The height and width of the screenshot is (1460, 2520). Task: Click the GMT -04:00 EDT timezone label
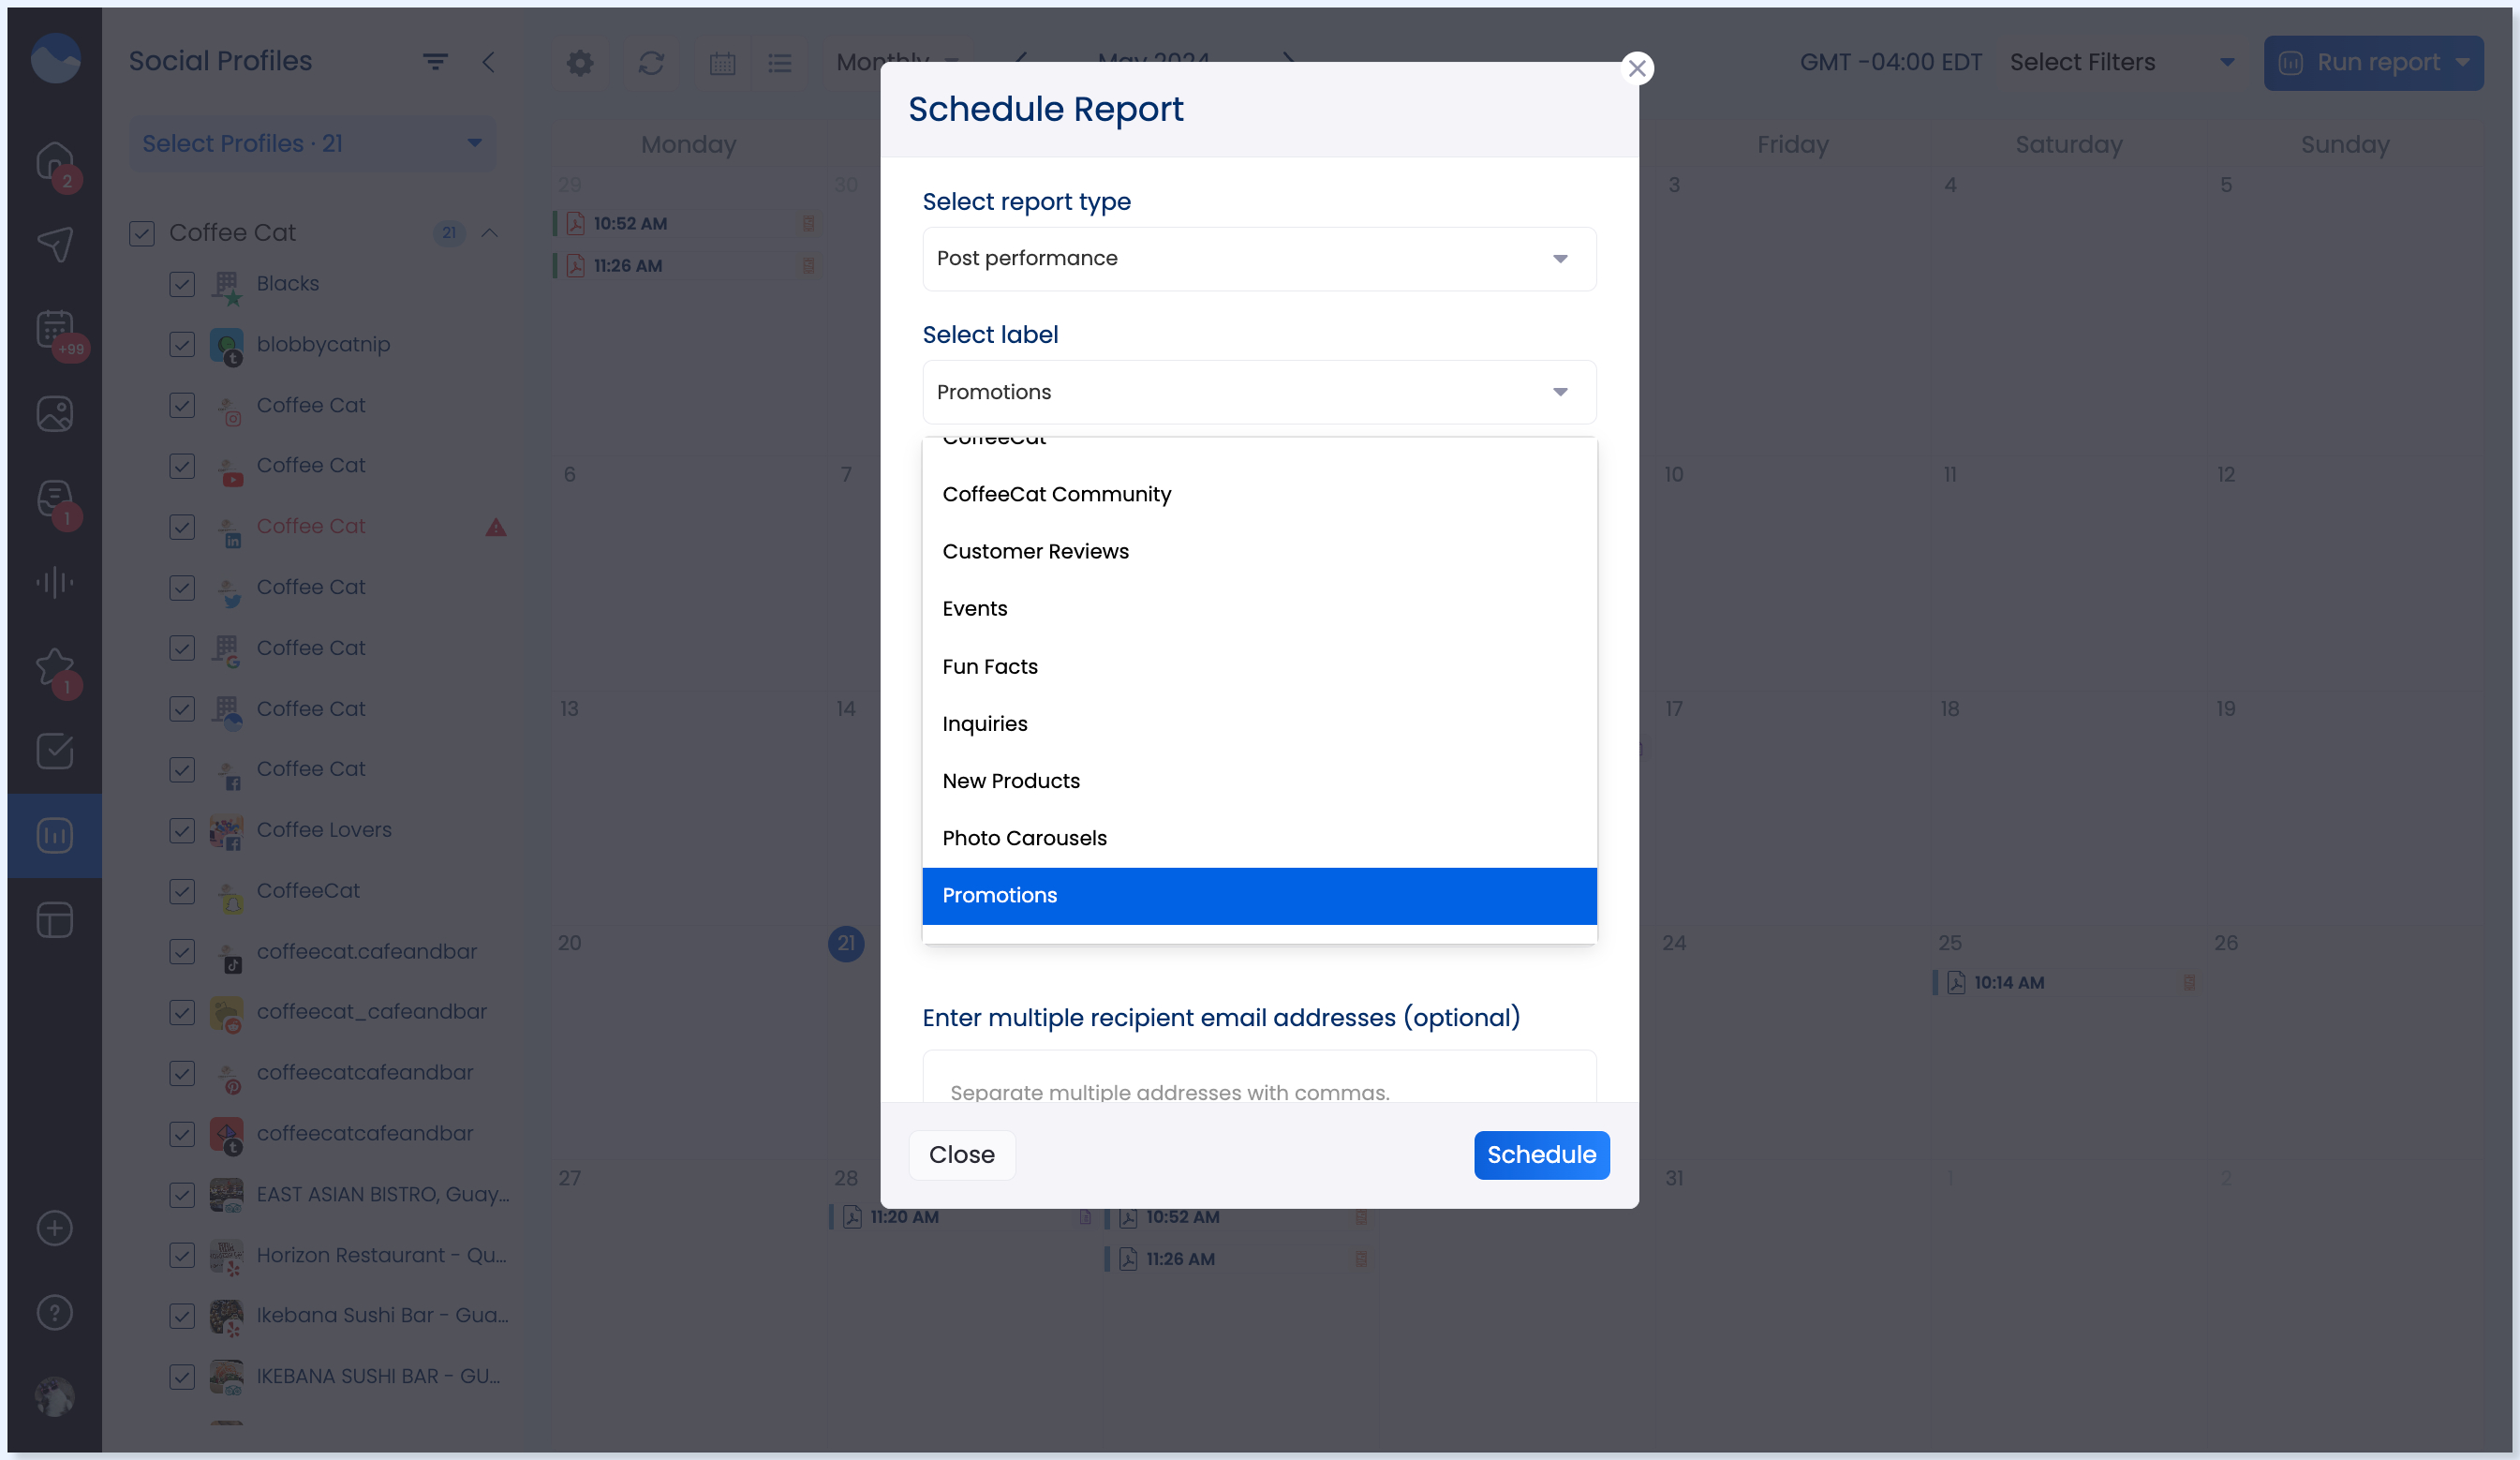pos(1890,62)
